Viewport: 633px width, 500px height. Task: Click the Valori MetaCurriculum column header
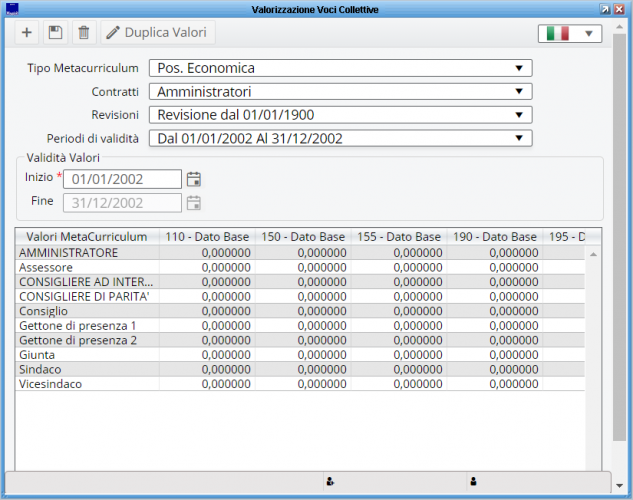[x=87, y=237]
